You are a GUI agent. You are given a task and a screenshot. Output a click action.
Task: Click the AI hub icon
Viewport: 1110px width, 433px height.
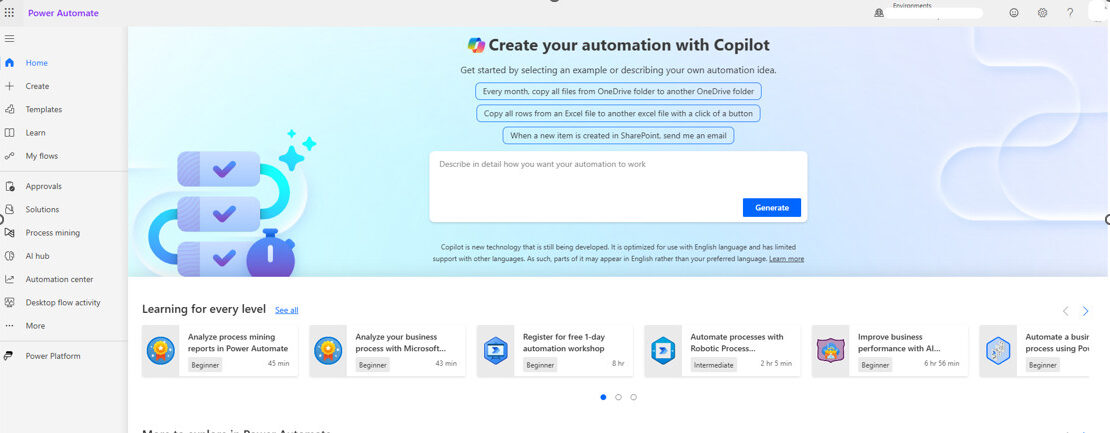9,255
